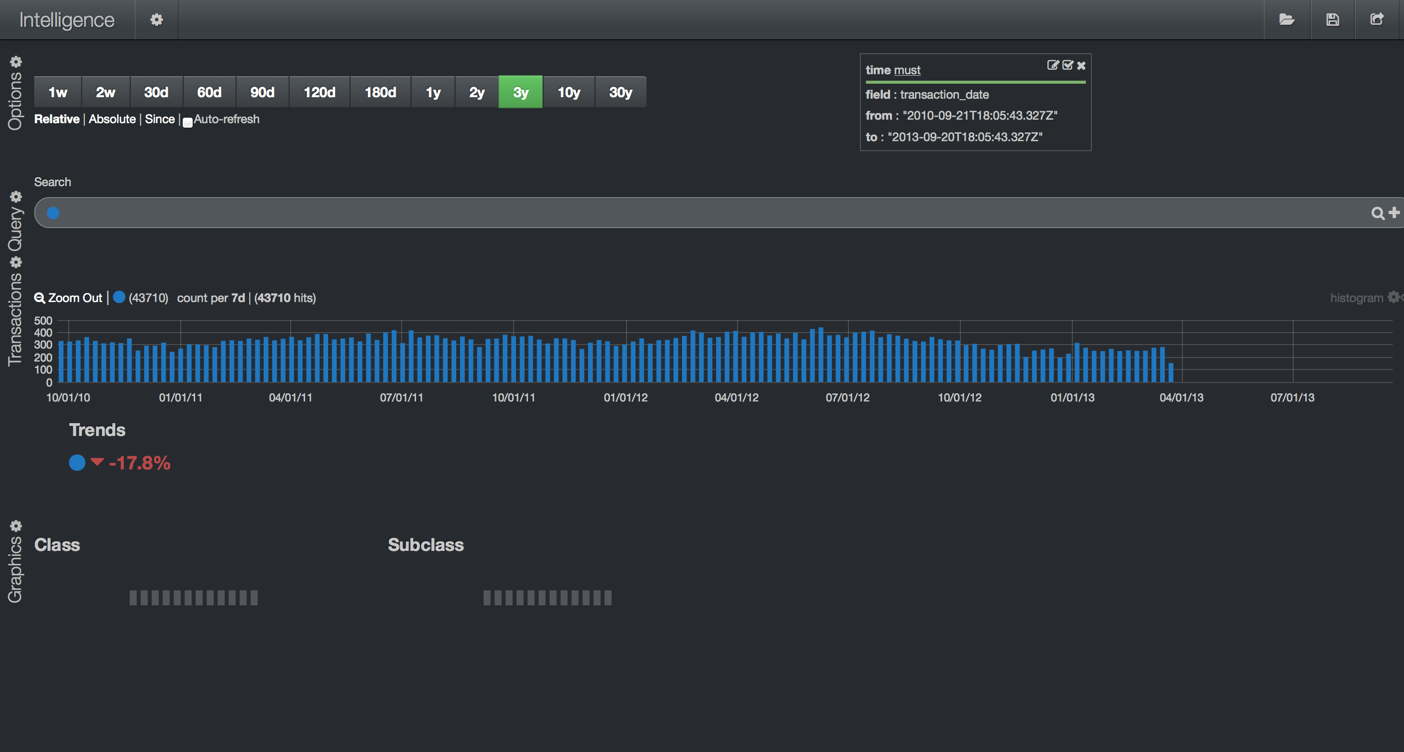Click the 04/01/13 axis label on histogram

pos(1181,398)
